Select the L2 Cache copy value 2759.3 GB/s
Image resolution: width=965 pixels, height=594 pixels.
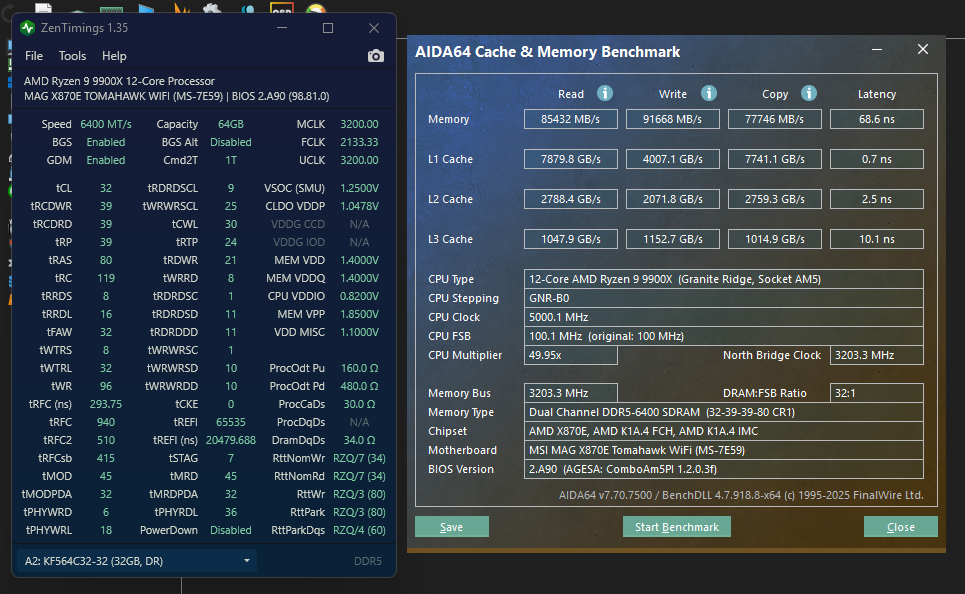point(775,199)
